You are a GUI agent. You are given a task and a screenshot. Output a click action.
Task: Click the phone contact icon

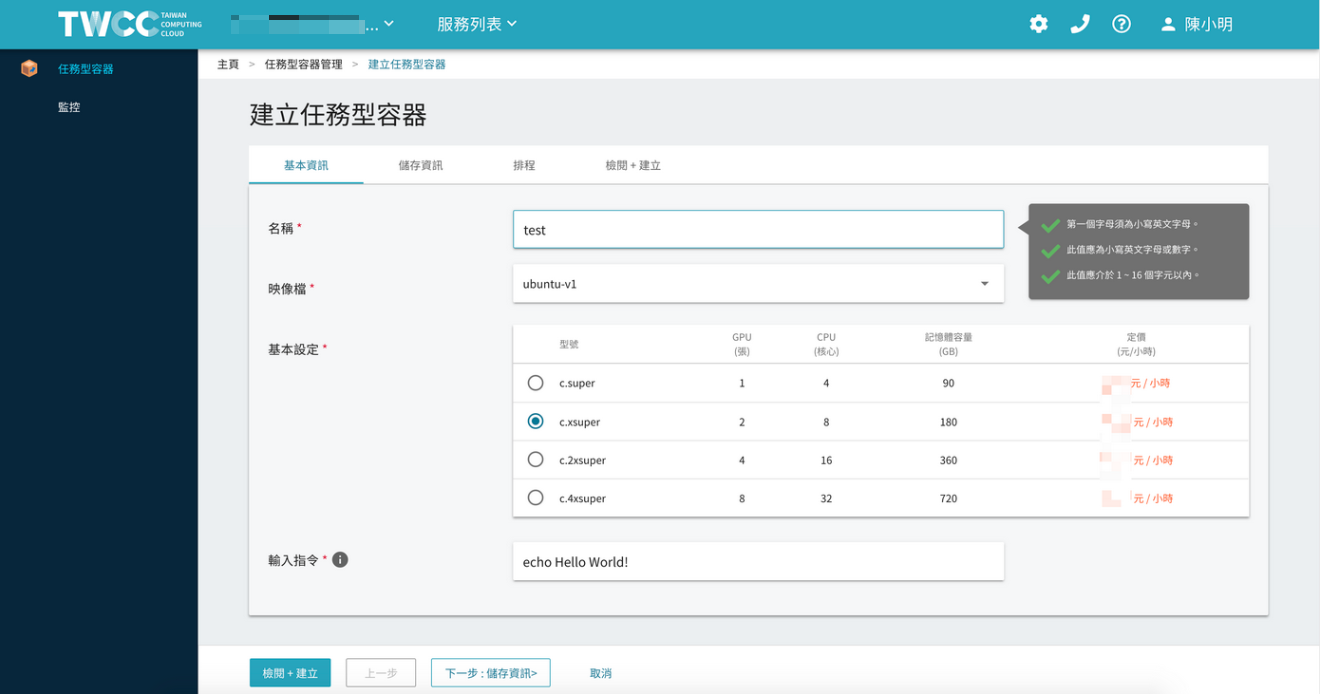[x=1080, y=24]
